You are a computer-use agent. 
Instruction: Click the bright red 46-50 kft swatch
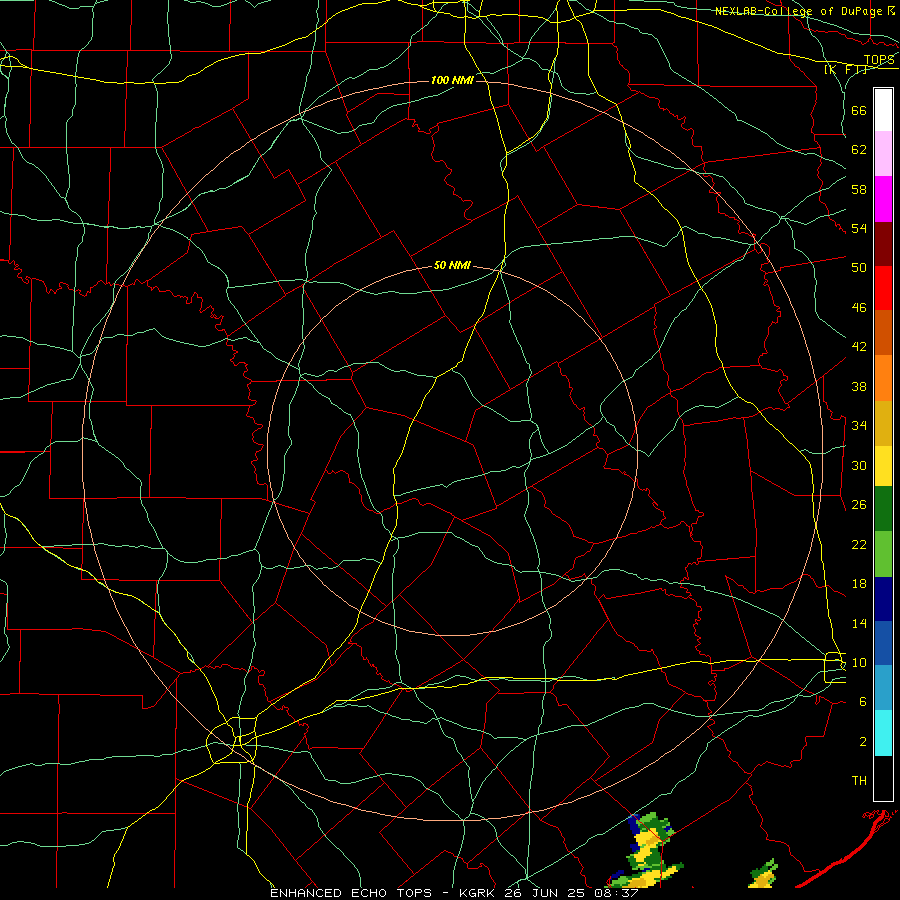point(883,288)
